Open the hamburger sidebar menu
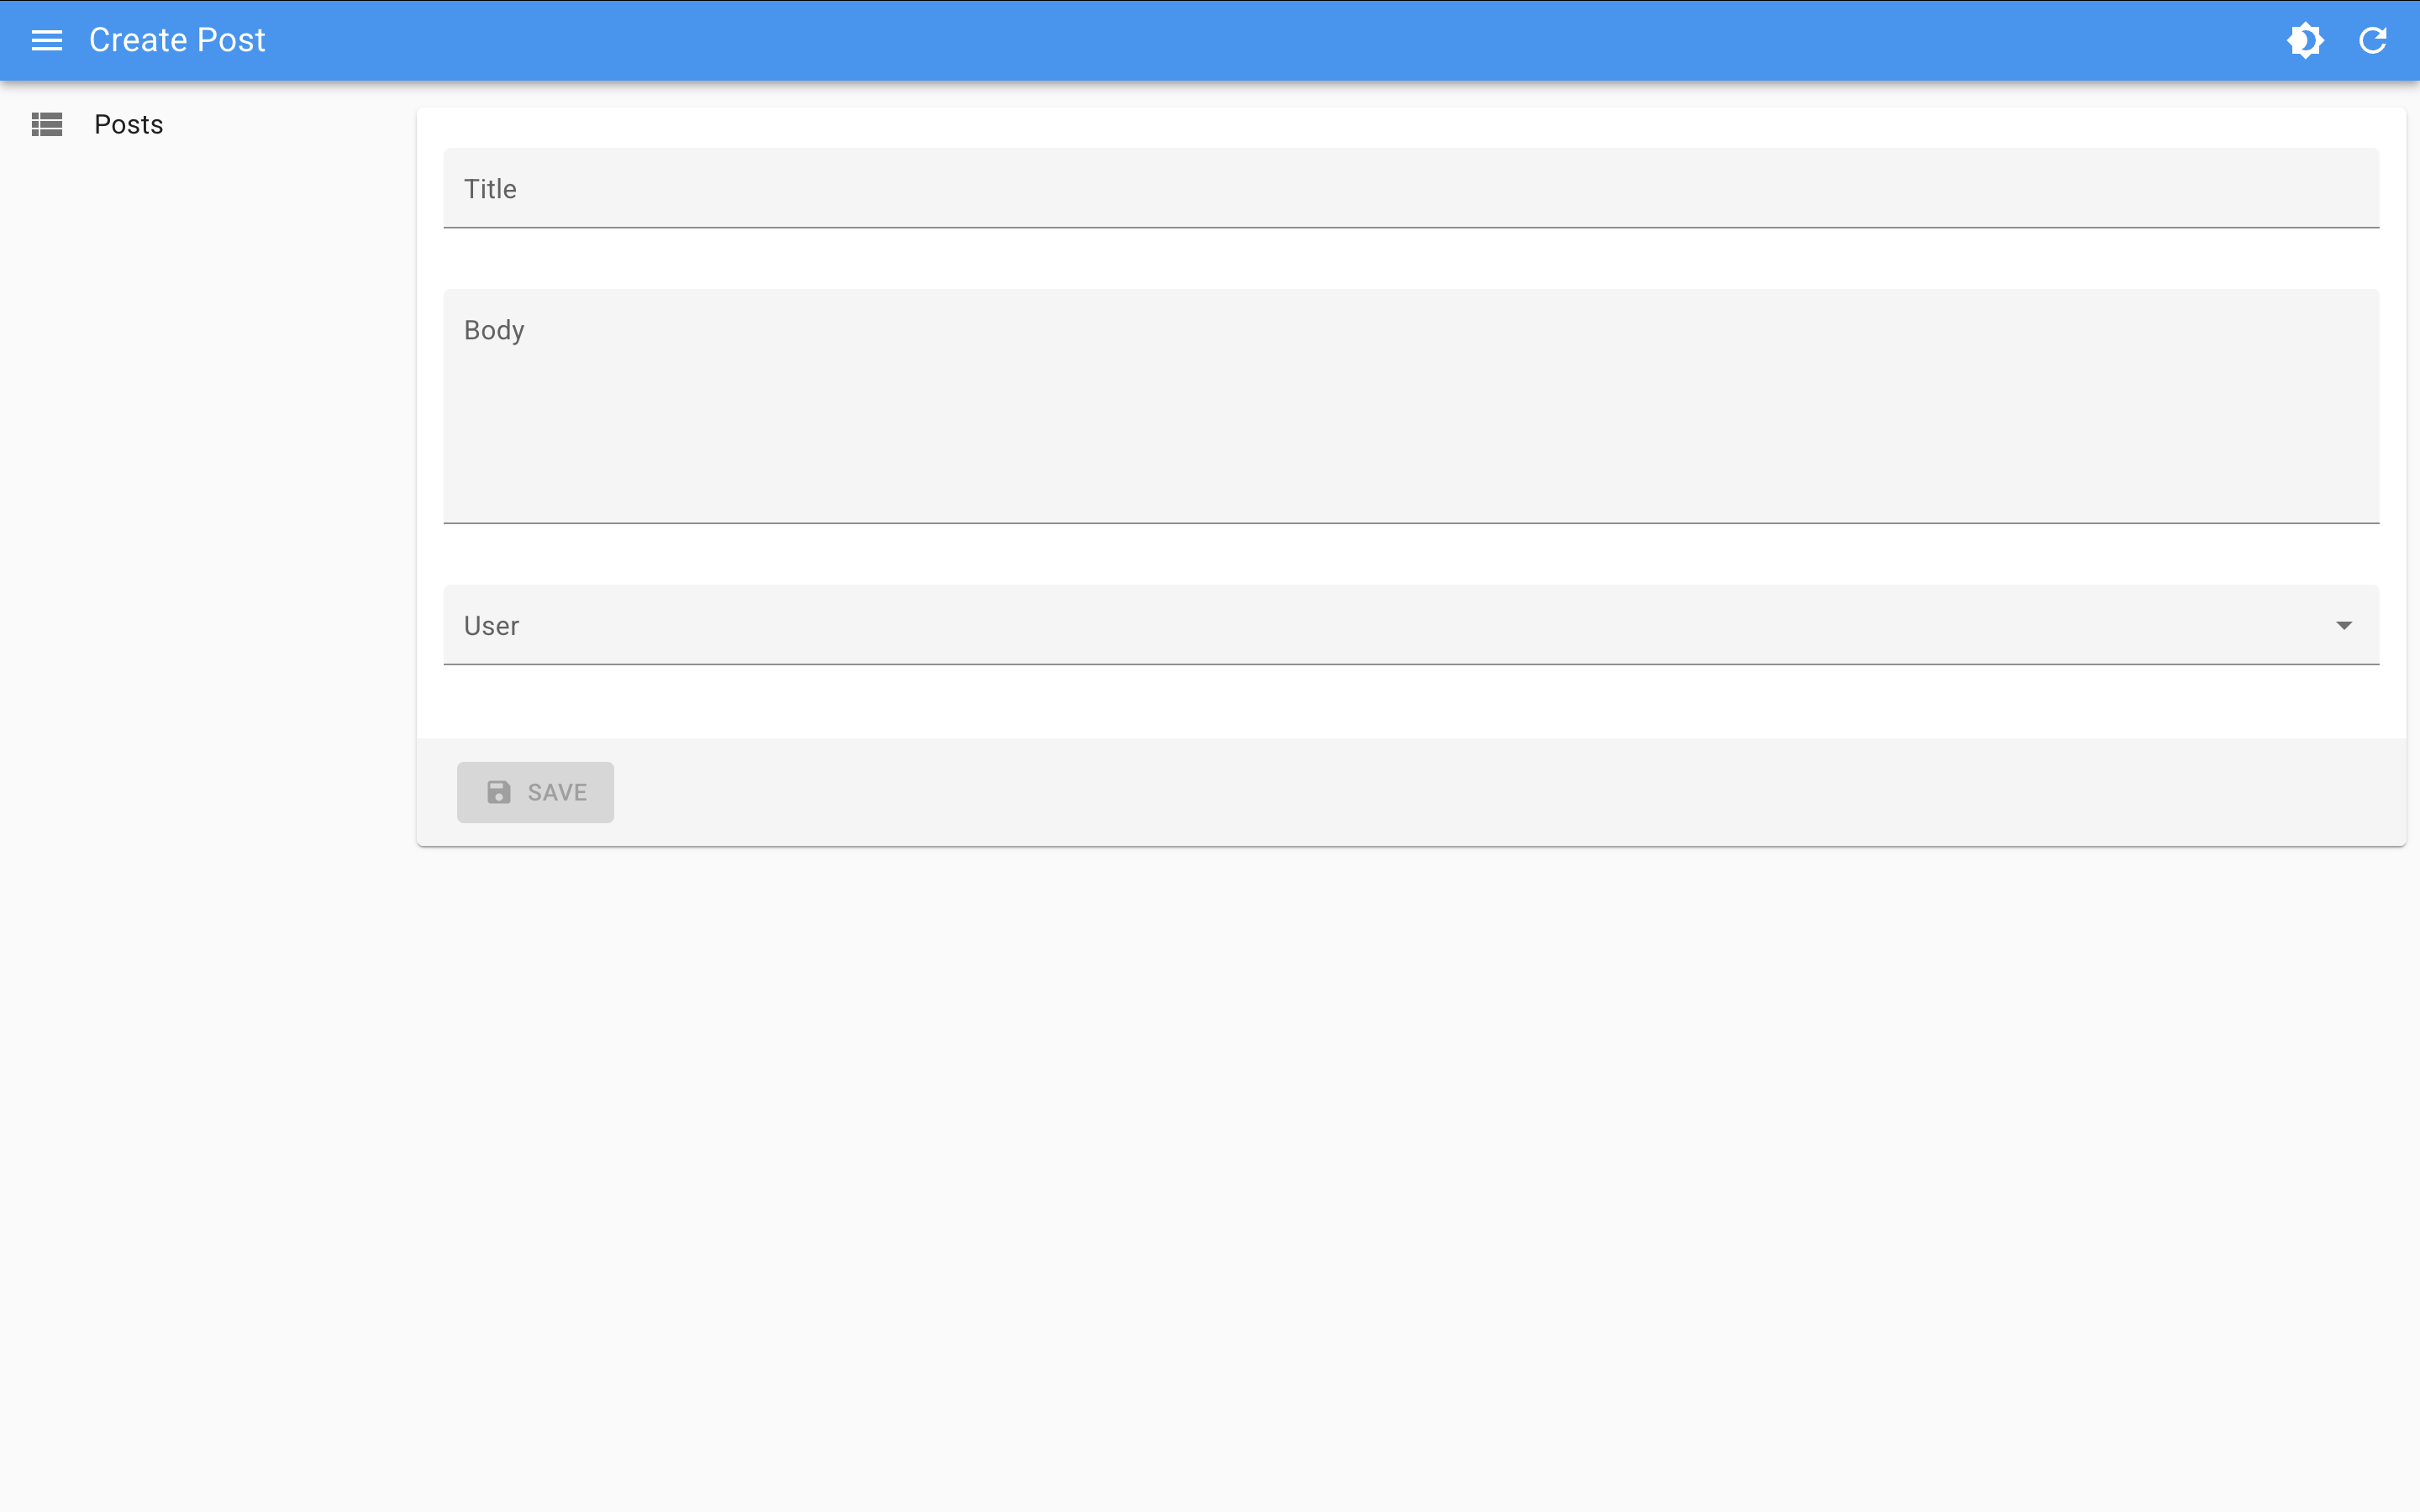The width and height of the screenshot is (2420, 1512). (x=46, y=40)
